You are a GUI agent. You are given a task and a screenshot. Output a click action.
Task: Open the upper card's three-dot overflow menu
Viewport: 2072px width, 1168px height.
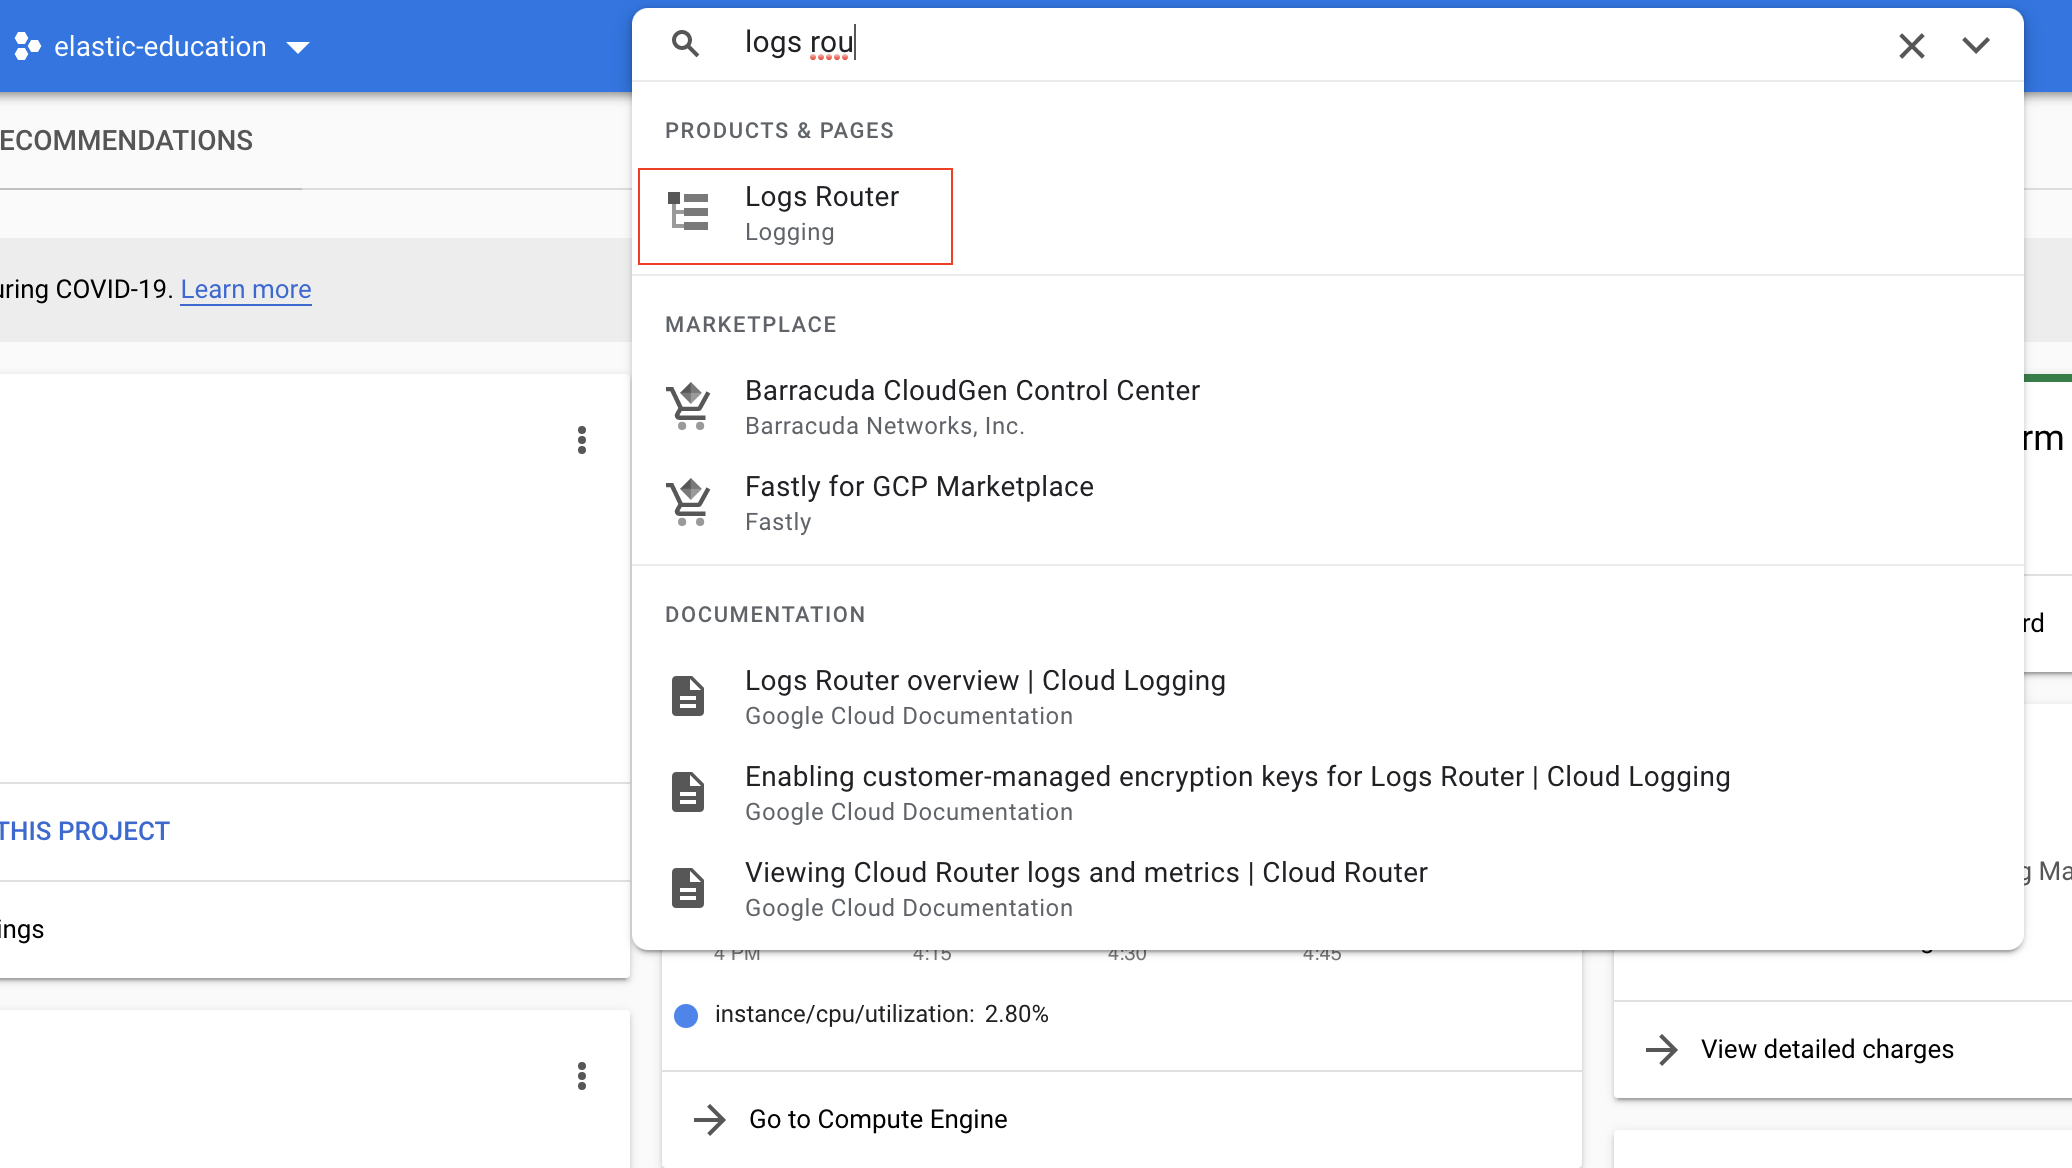pyautogui.click(x=582, y=440)
